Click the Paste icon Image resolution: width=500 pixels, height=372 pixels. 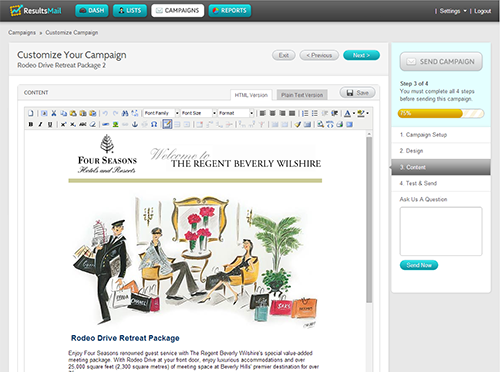coord(73,113)
